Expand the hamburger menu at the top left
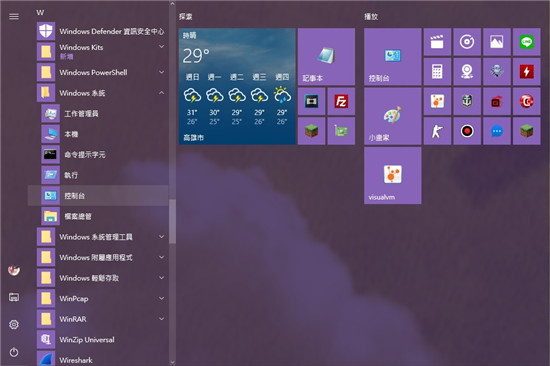Screen dimensions: 550x366 tap(14, 16)
